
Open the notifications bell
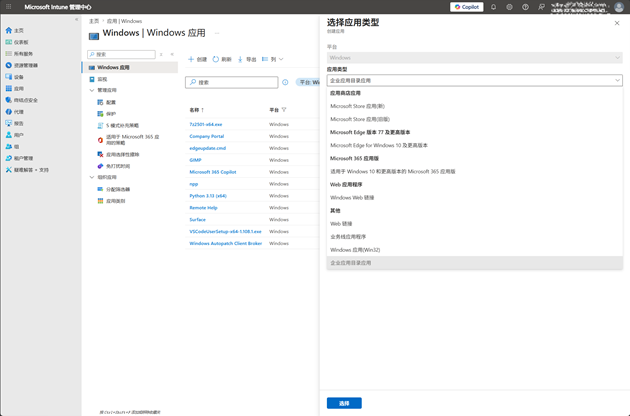[493, 7]
